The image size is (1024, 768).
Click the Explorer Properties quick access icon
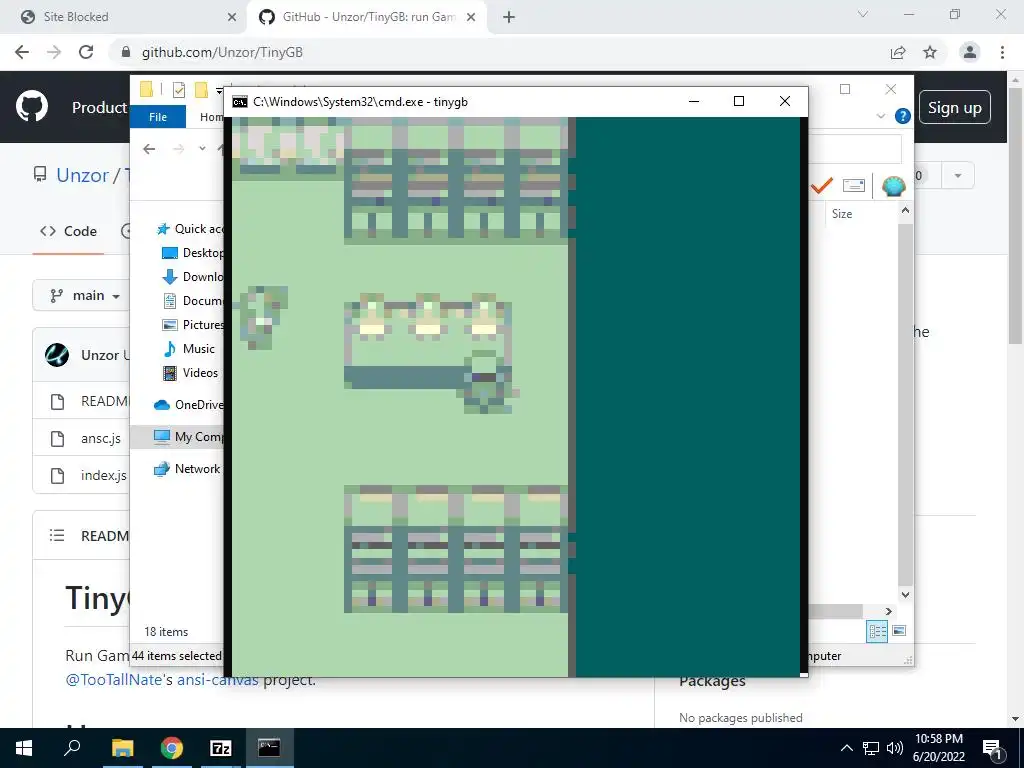[x=178, y=89]
